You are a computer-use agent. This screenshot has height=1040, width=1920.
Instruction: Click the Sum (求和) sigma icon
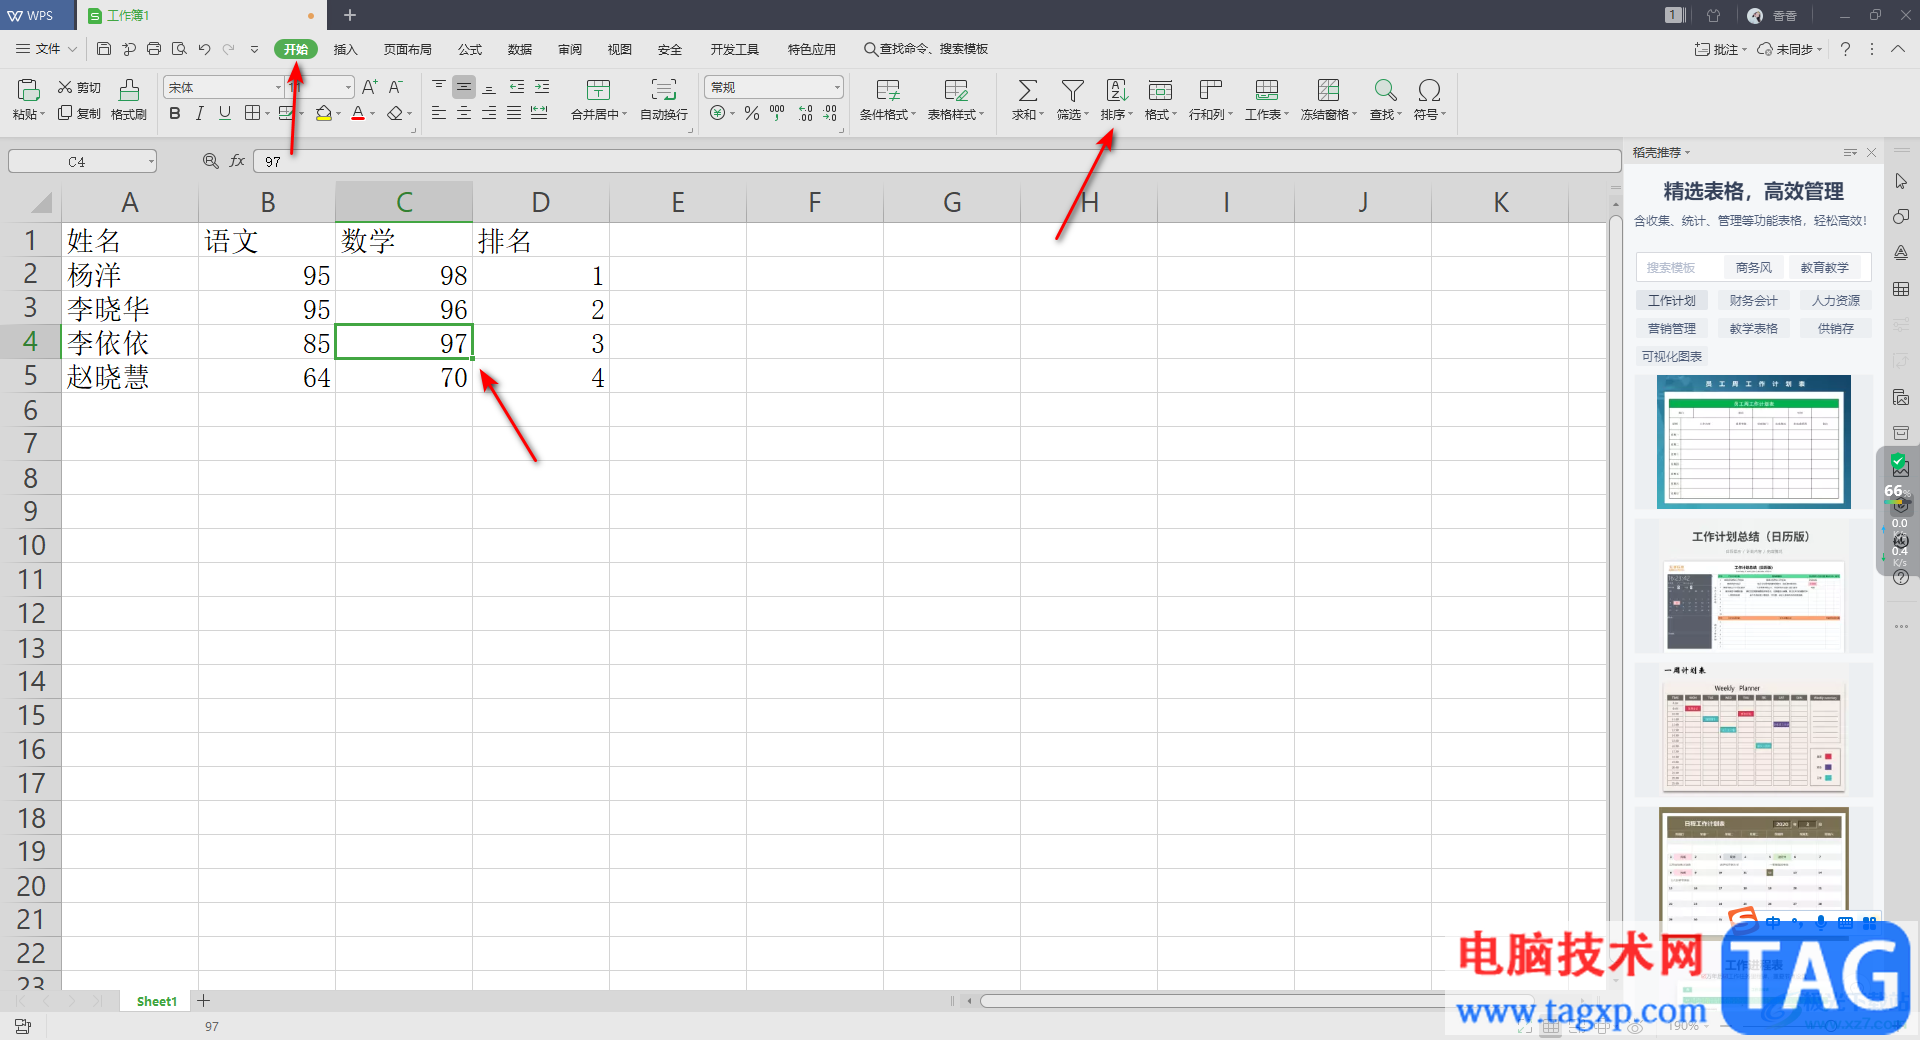click(1027, 91)
